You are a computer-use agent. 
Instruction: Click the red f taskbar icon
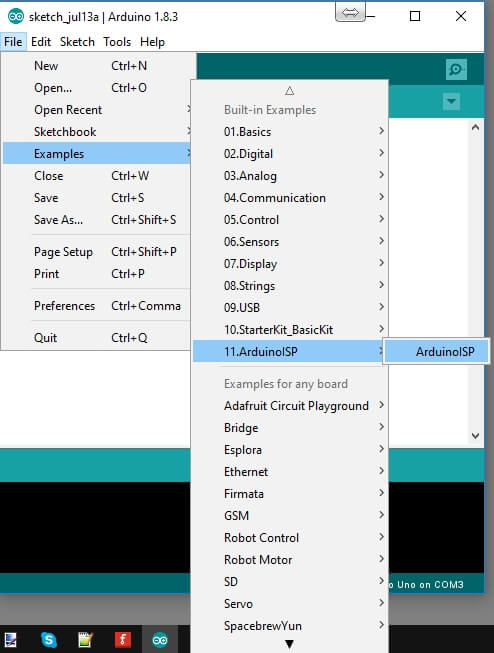[122, 639]
